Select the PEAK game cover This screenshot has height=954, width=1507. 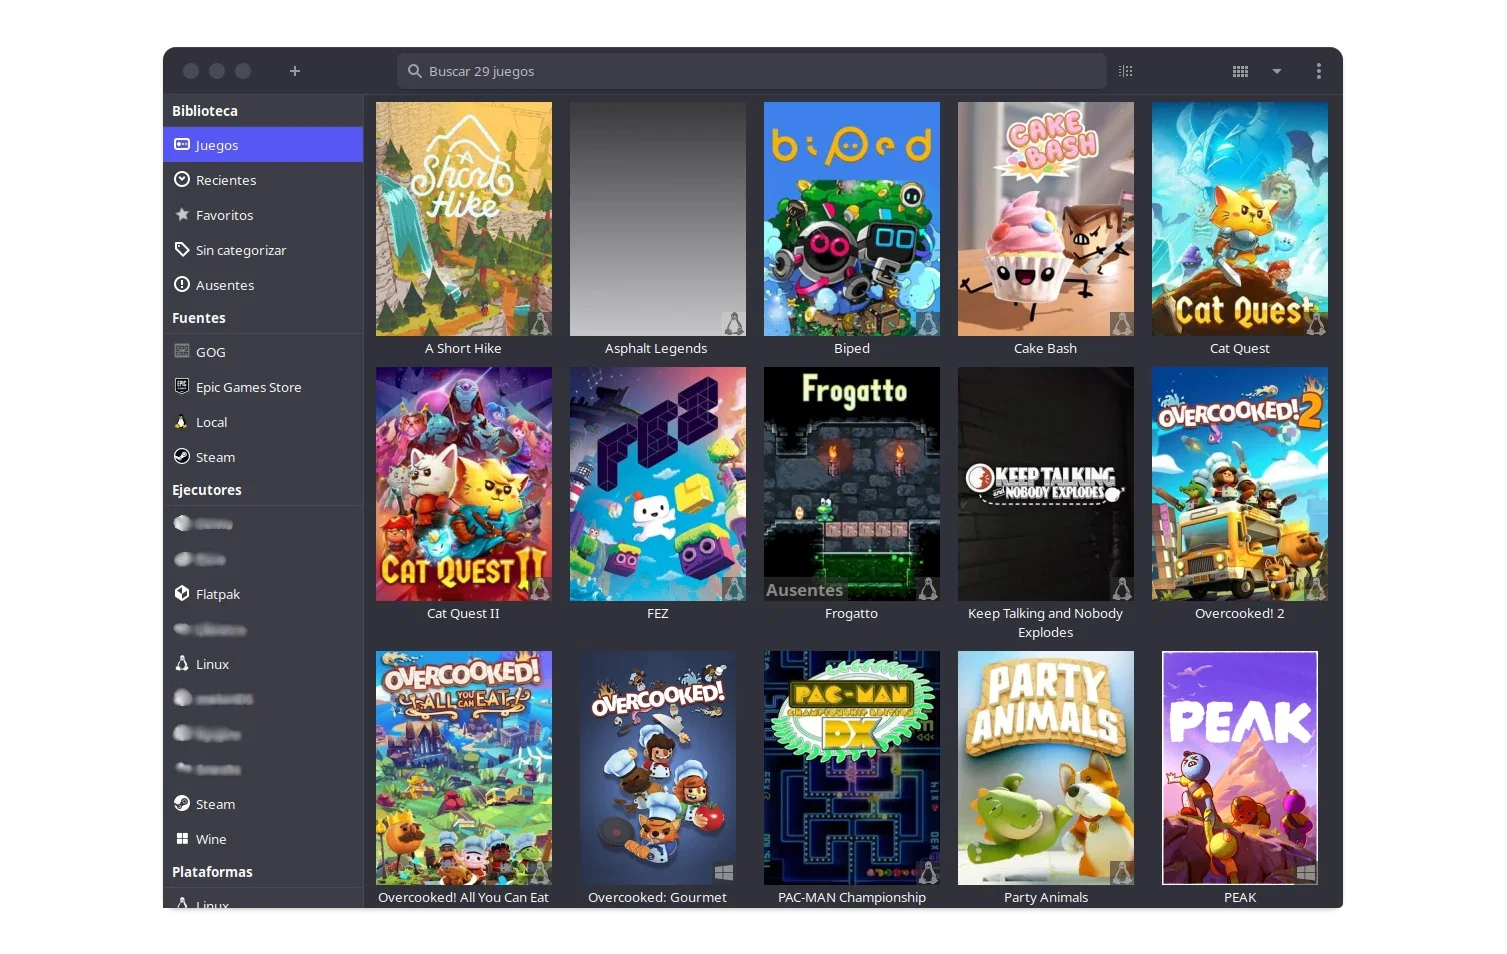pyautogui.click(x=1240, y=768)
